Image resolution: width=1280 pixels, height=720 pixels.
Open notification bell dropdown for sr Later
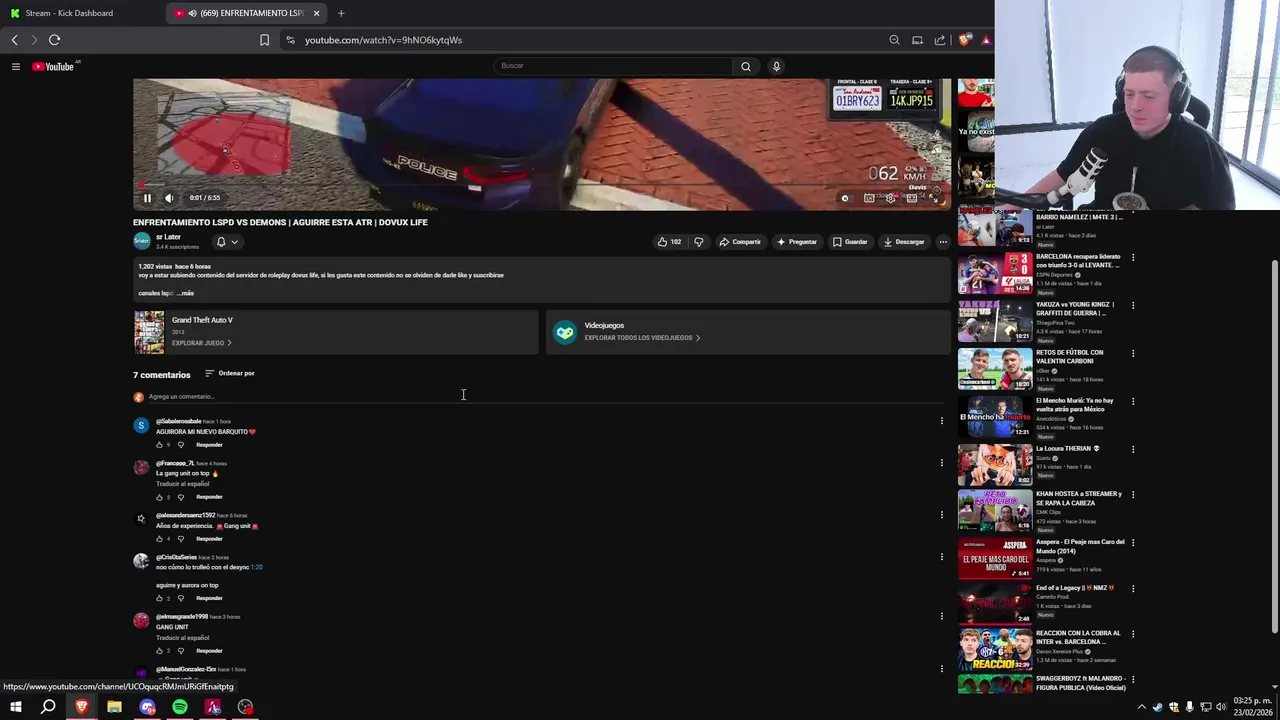pos(227,242)
